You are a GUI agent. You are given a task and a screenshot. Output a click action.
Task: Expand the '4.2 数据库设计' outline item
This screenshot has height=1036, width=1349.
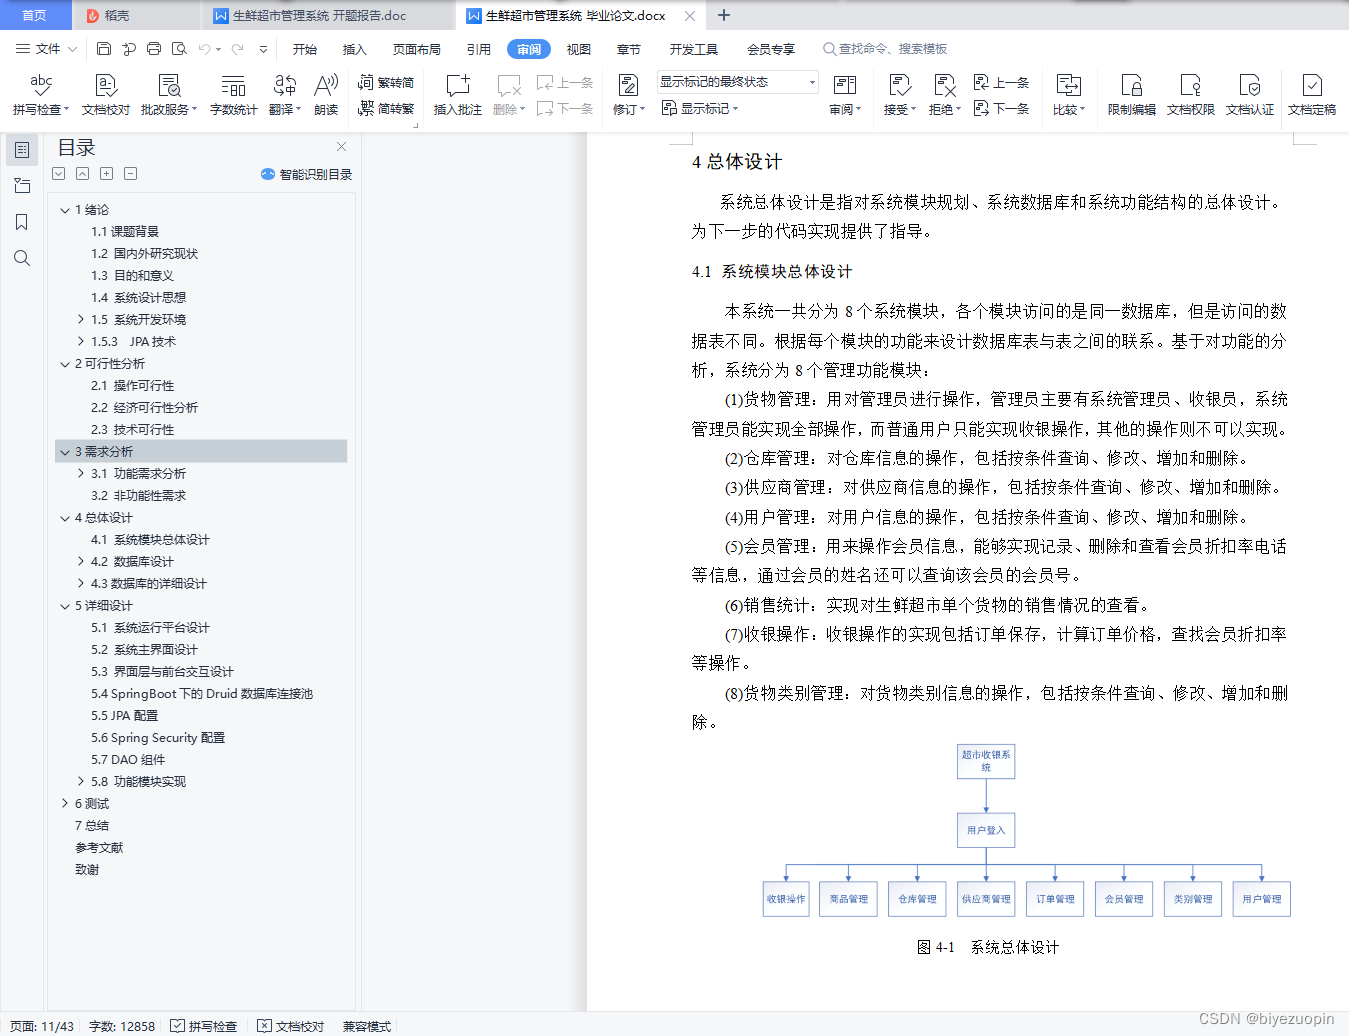81,562
